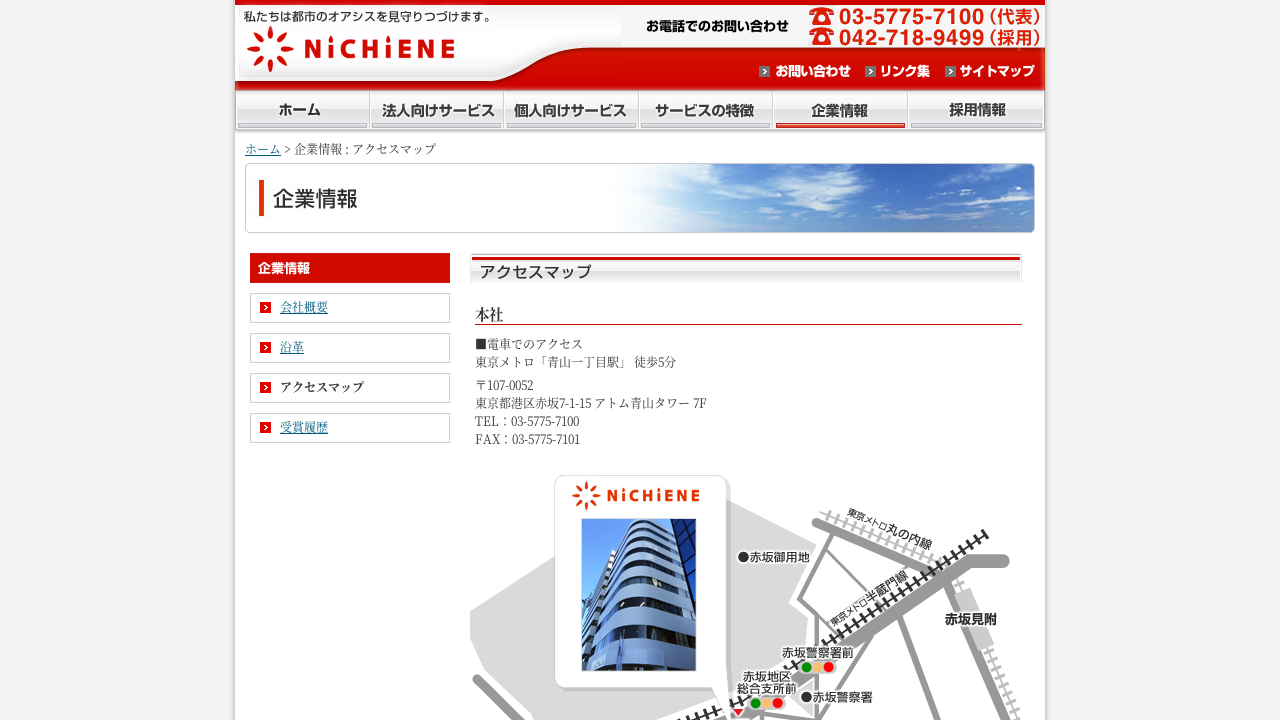Open the 個人向けサービス navigation tab
Image resolution: width=1280 pixels, height=720 pixels.
coord(571,111)
